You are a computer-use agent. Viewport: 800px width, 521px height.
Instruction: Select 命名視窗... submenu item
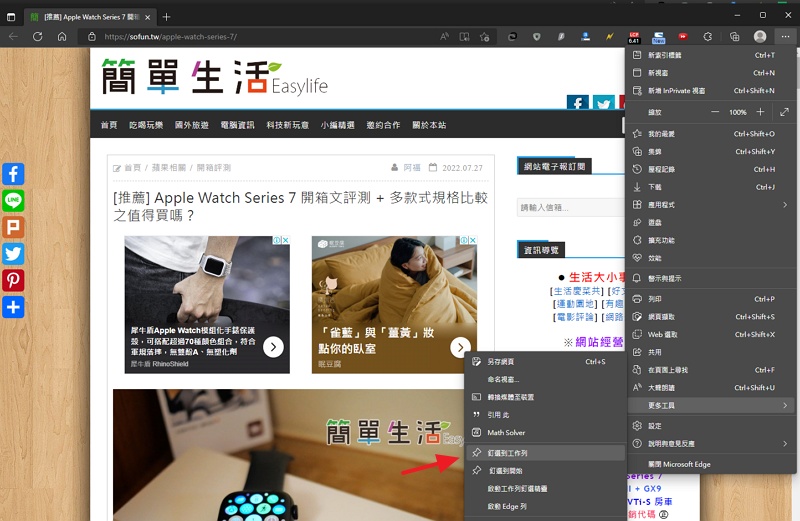(545, 380)
